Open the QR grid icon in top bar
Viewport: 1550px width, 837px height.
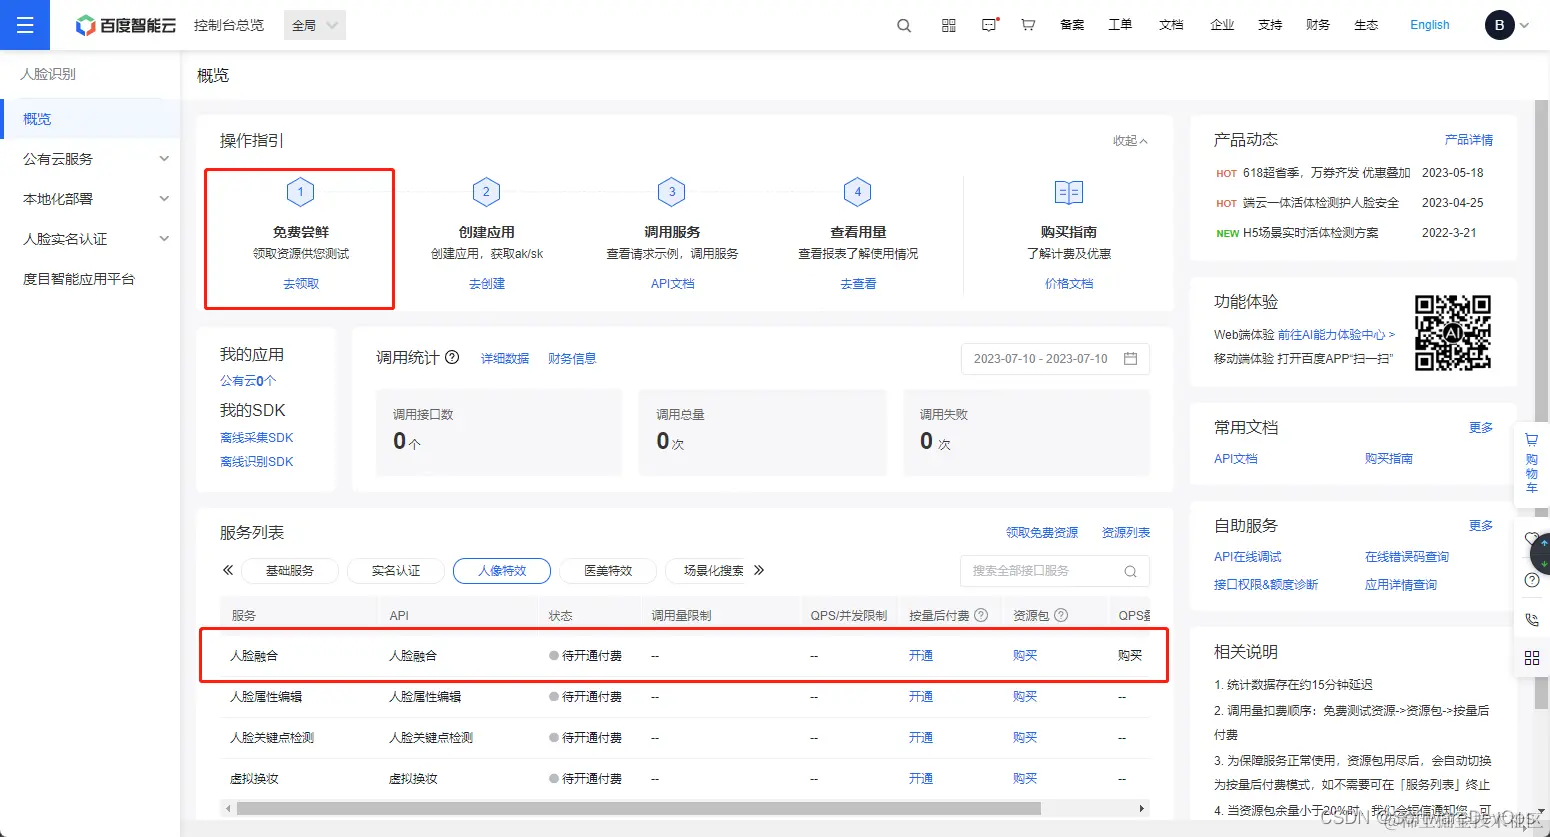tap(949, 25)
